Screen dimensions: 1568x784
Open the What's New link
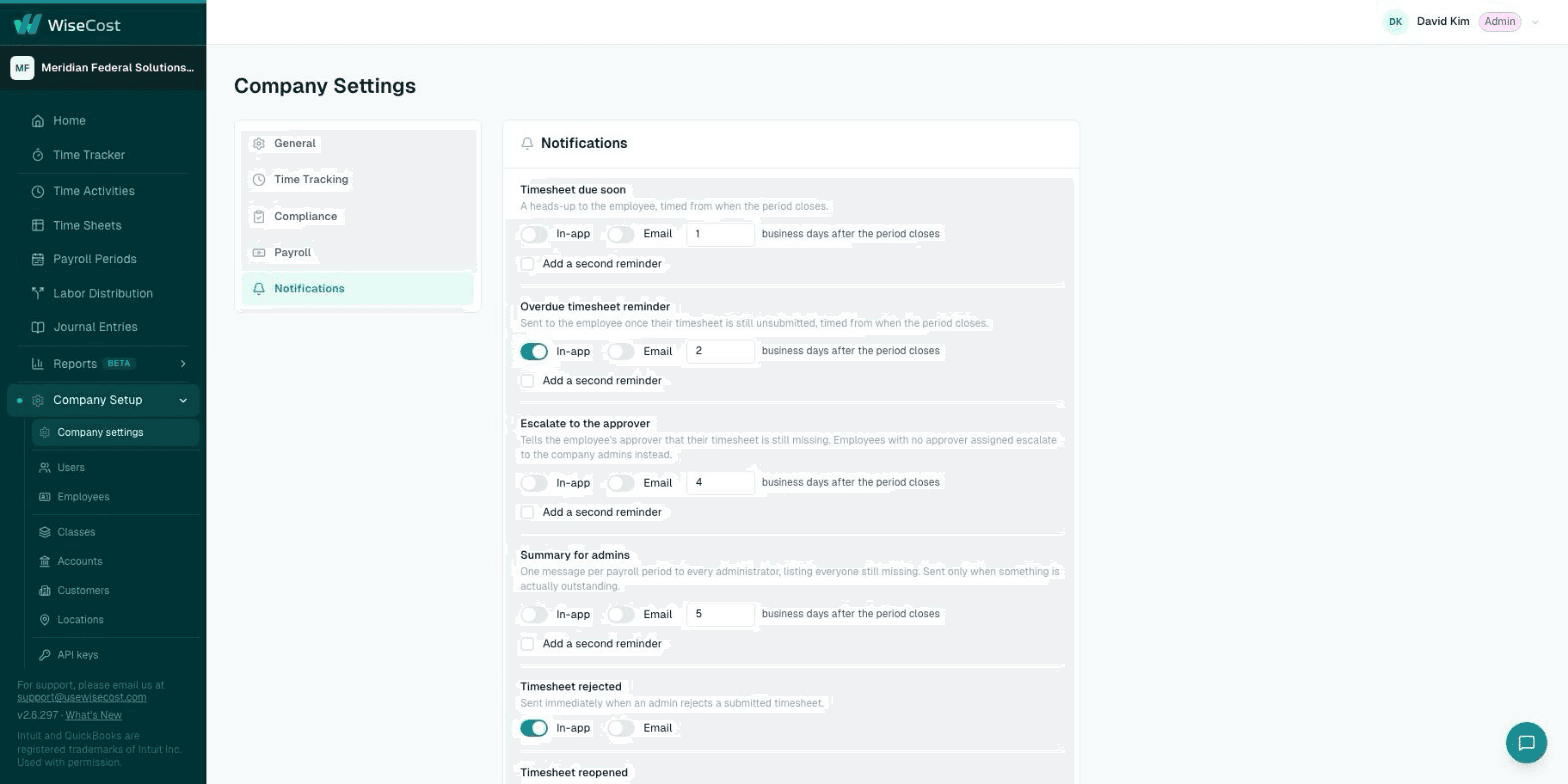tap(93, 715)
